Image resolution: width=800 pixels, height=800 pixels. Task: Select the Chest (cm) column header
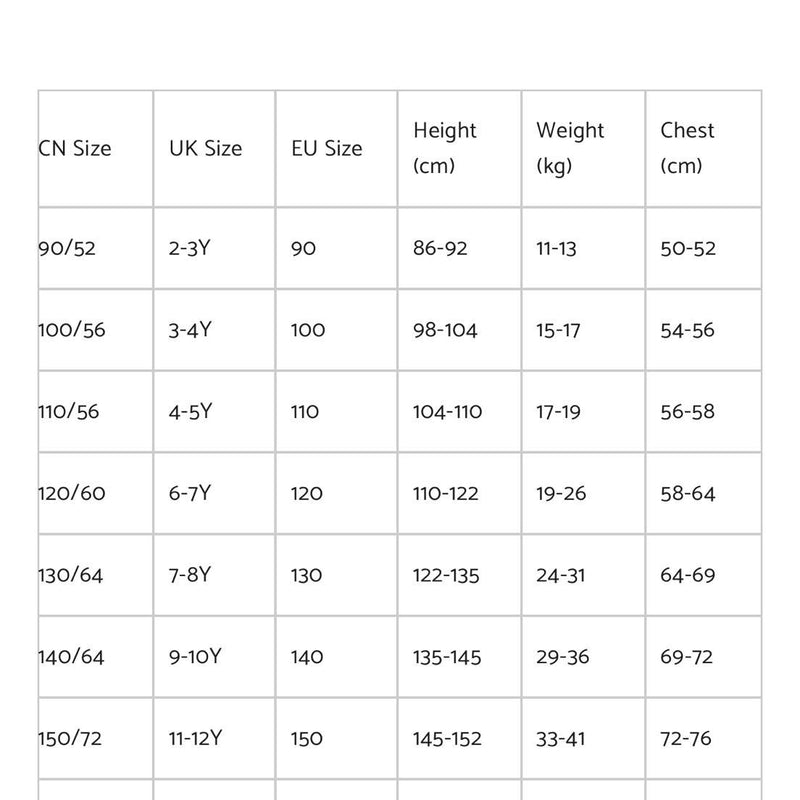click(x=688, y=148)
